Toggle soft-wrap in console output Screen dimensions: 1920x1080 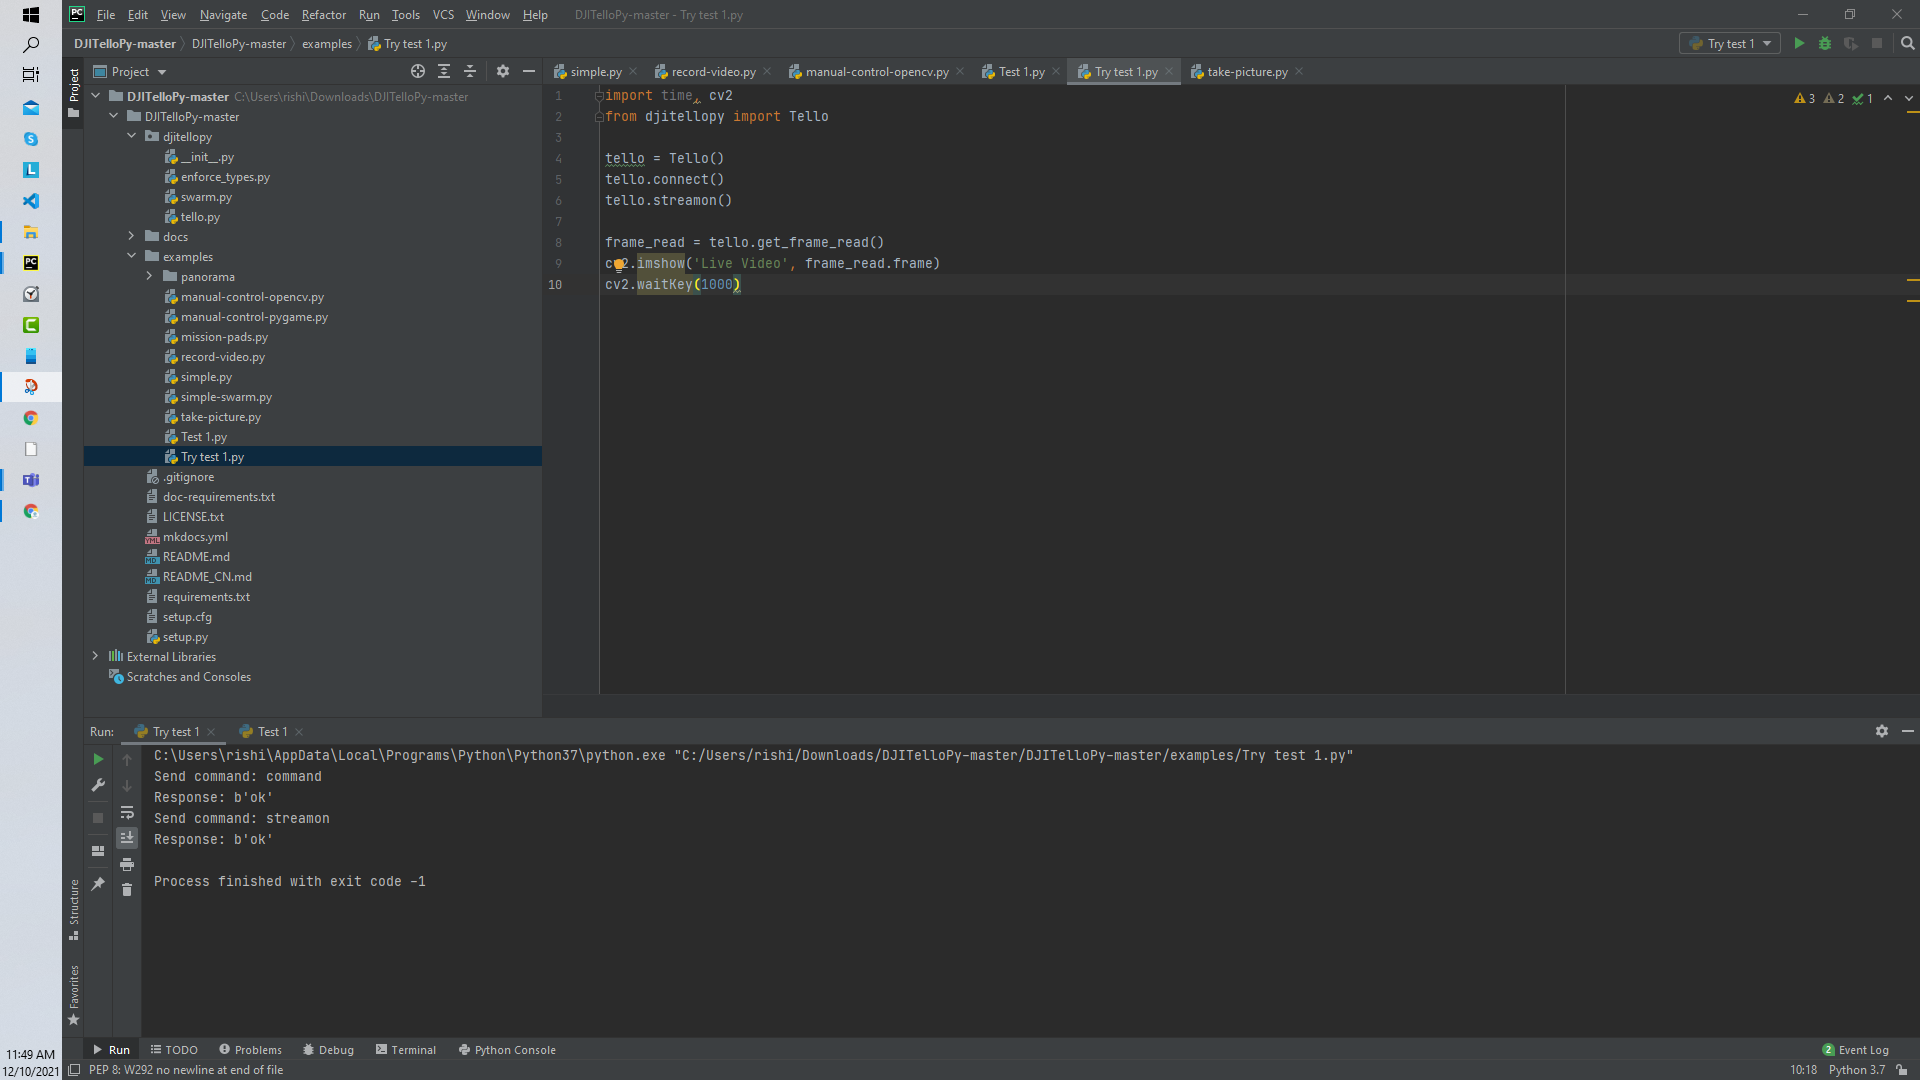[127, 813]
